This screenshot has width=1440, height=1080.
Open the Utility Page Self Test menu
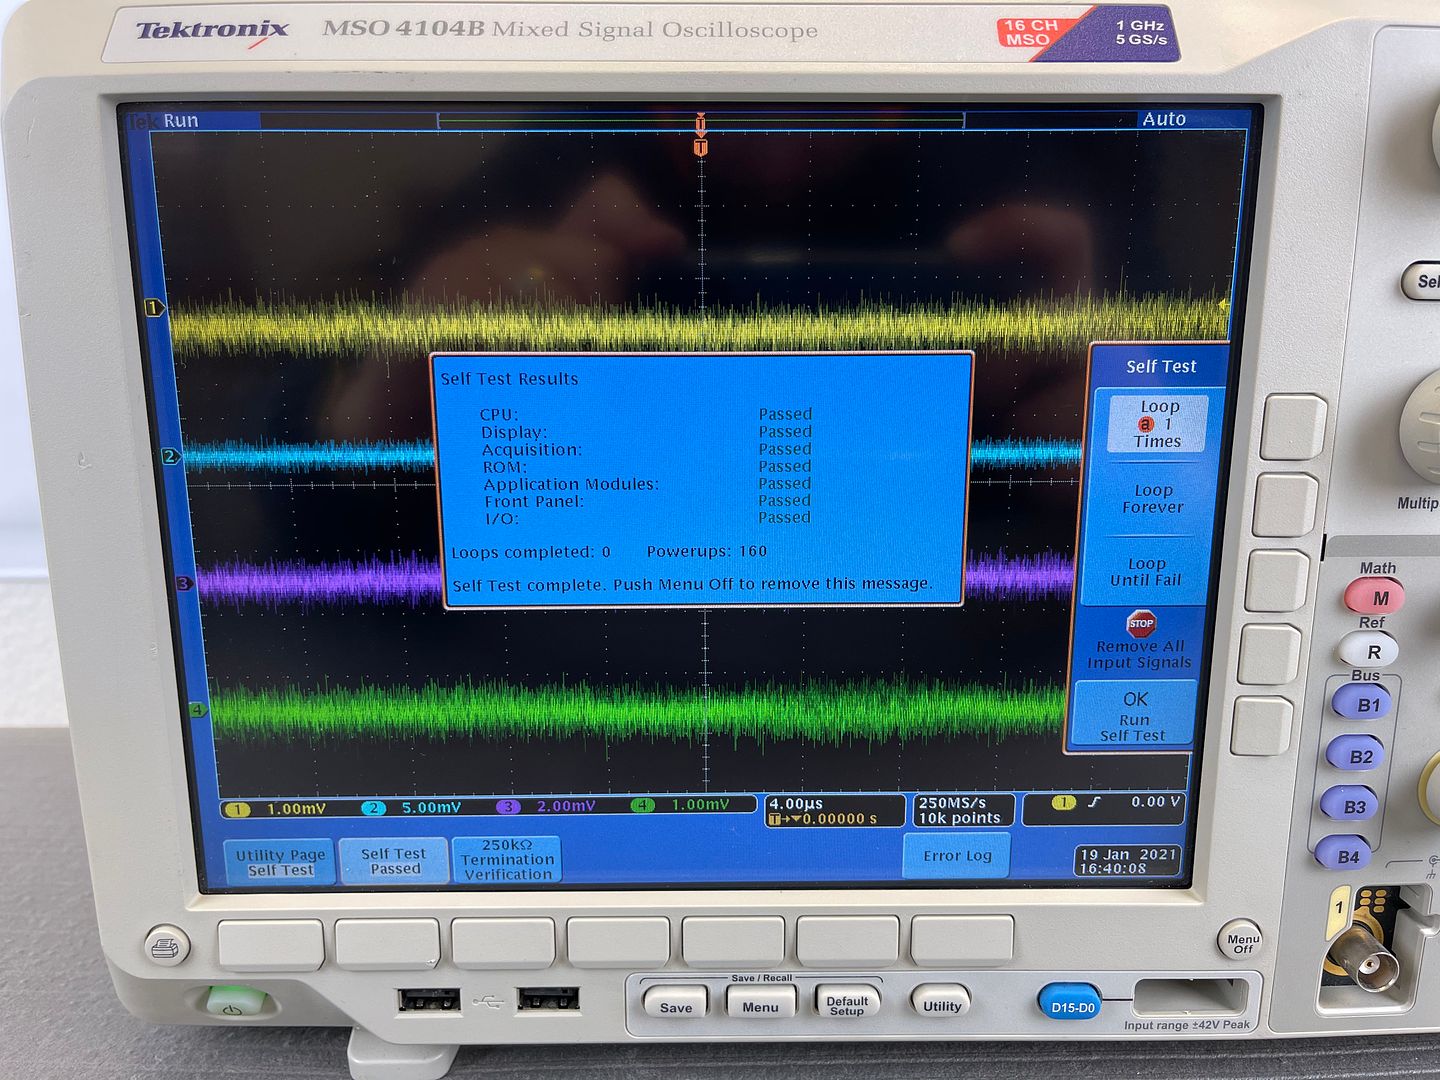coord(280,861)
